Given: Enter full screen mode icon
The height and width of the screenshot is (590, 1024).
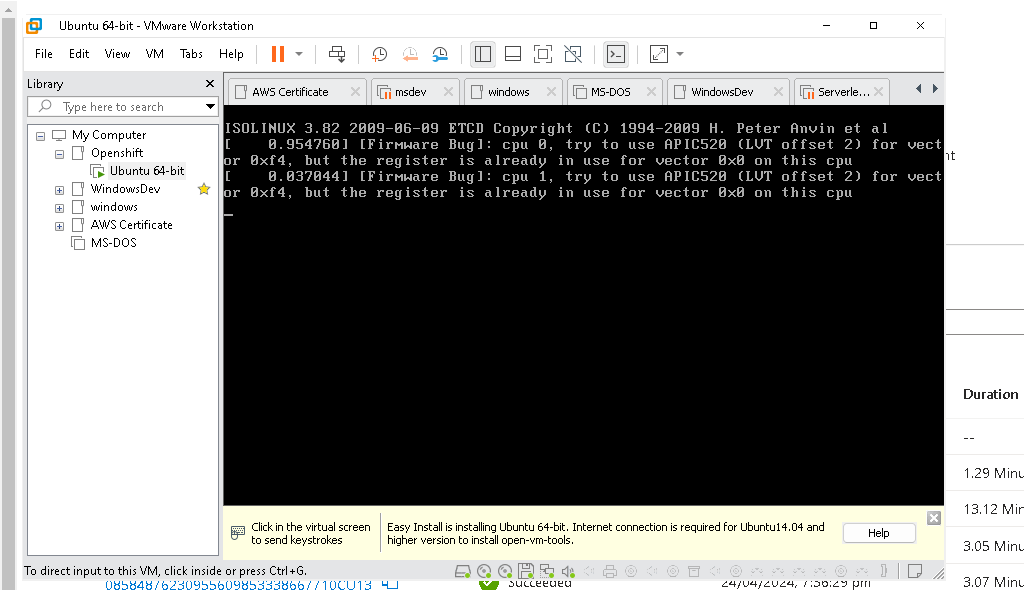Looking at the screenshot, I should click(x=543, y=54).
